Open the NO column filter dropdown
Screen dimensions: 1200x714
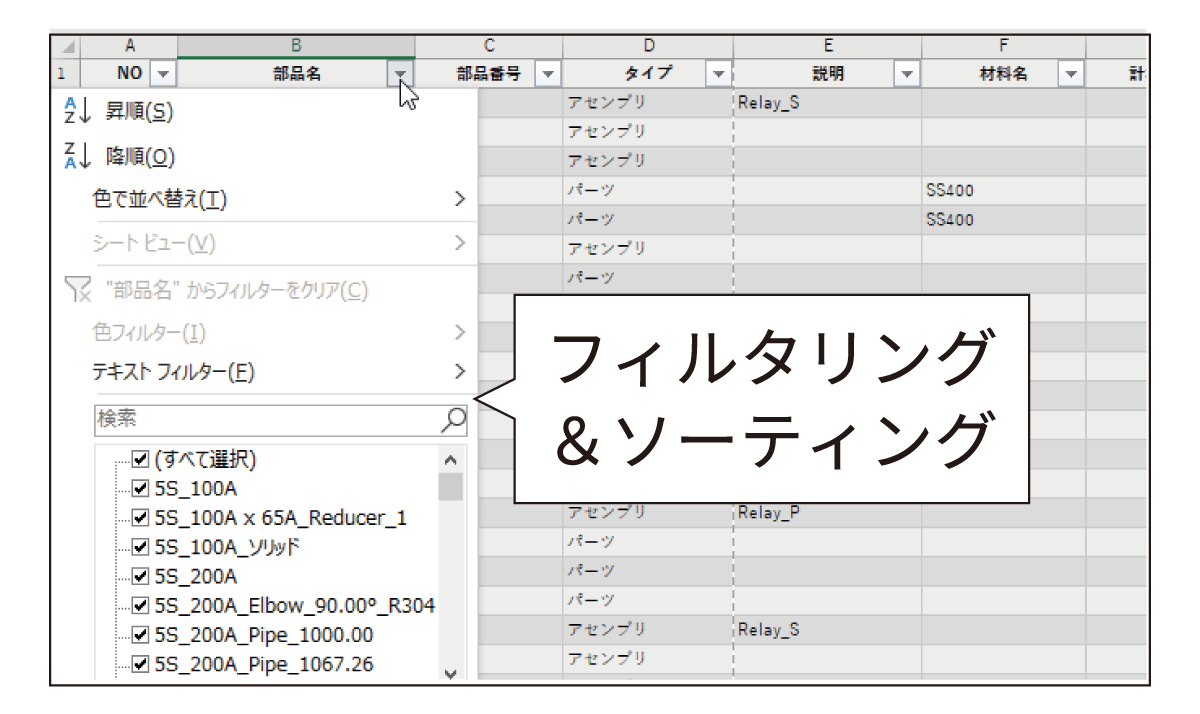[164, 73]
